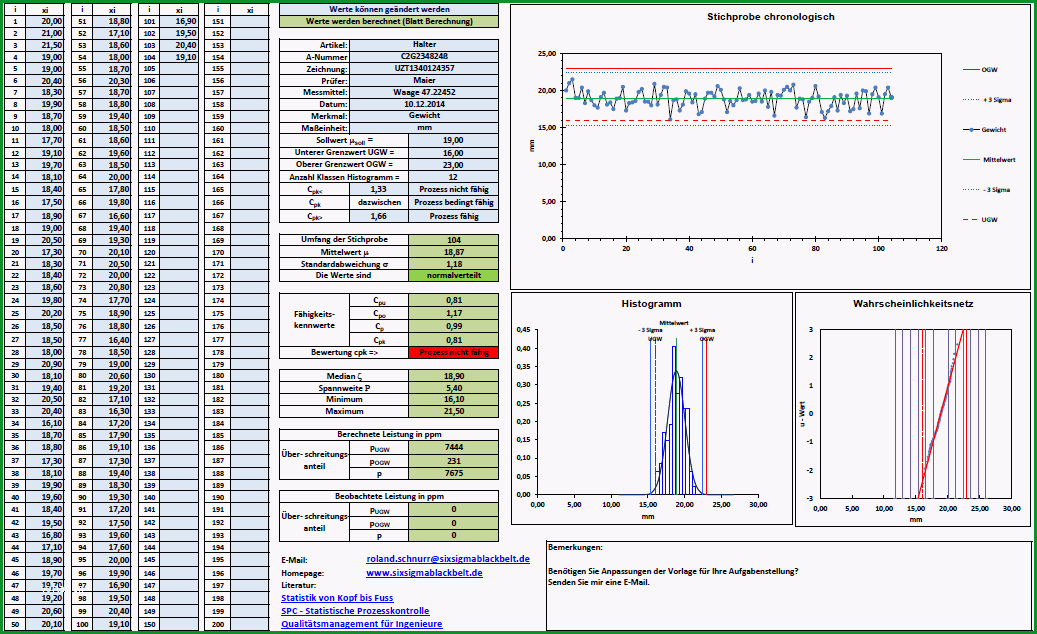The width and height of the screenshot is (1037, 634).
Task: Select the UGW legend entry
Action: 981,219
